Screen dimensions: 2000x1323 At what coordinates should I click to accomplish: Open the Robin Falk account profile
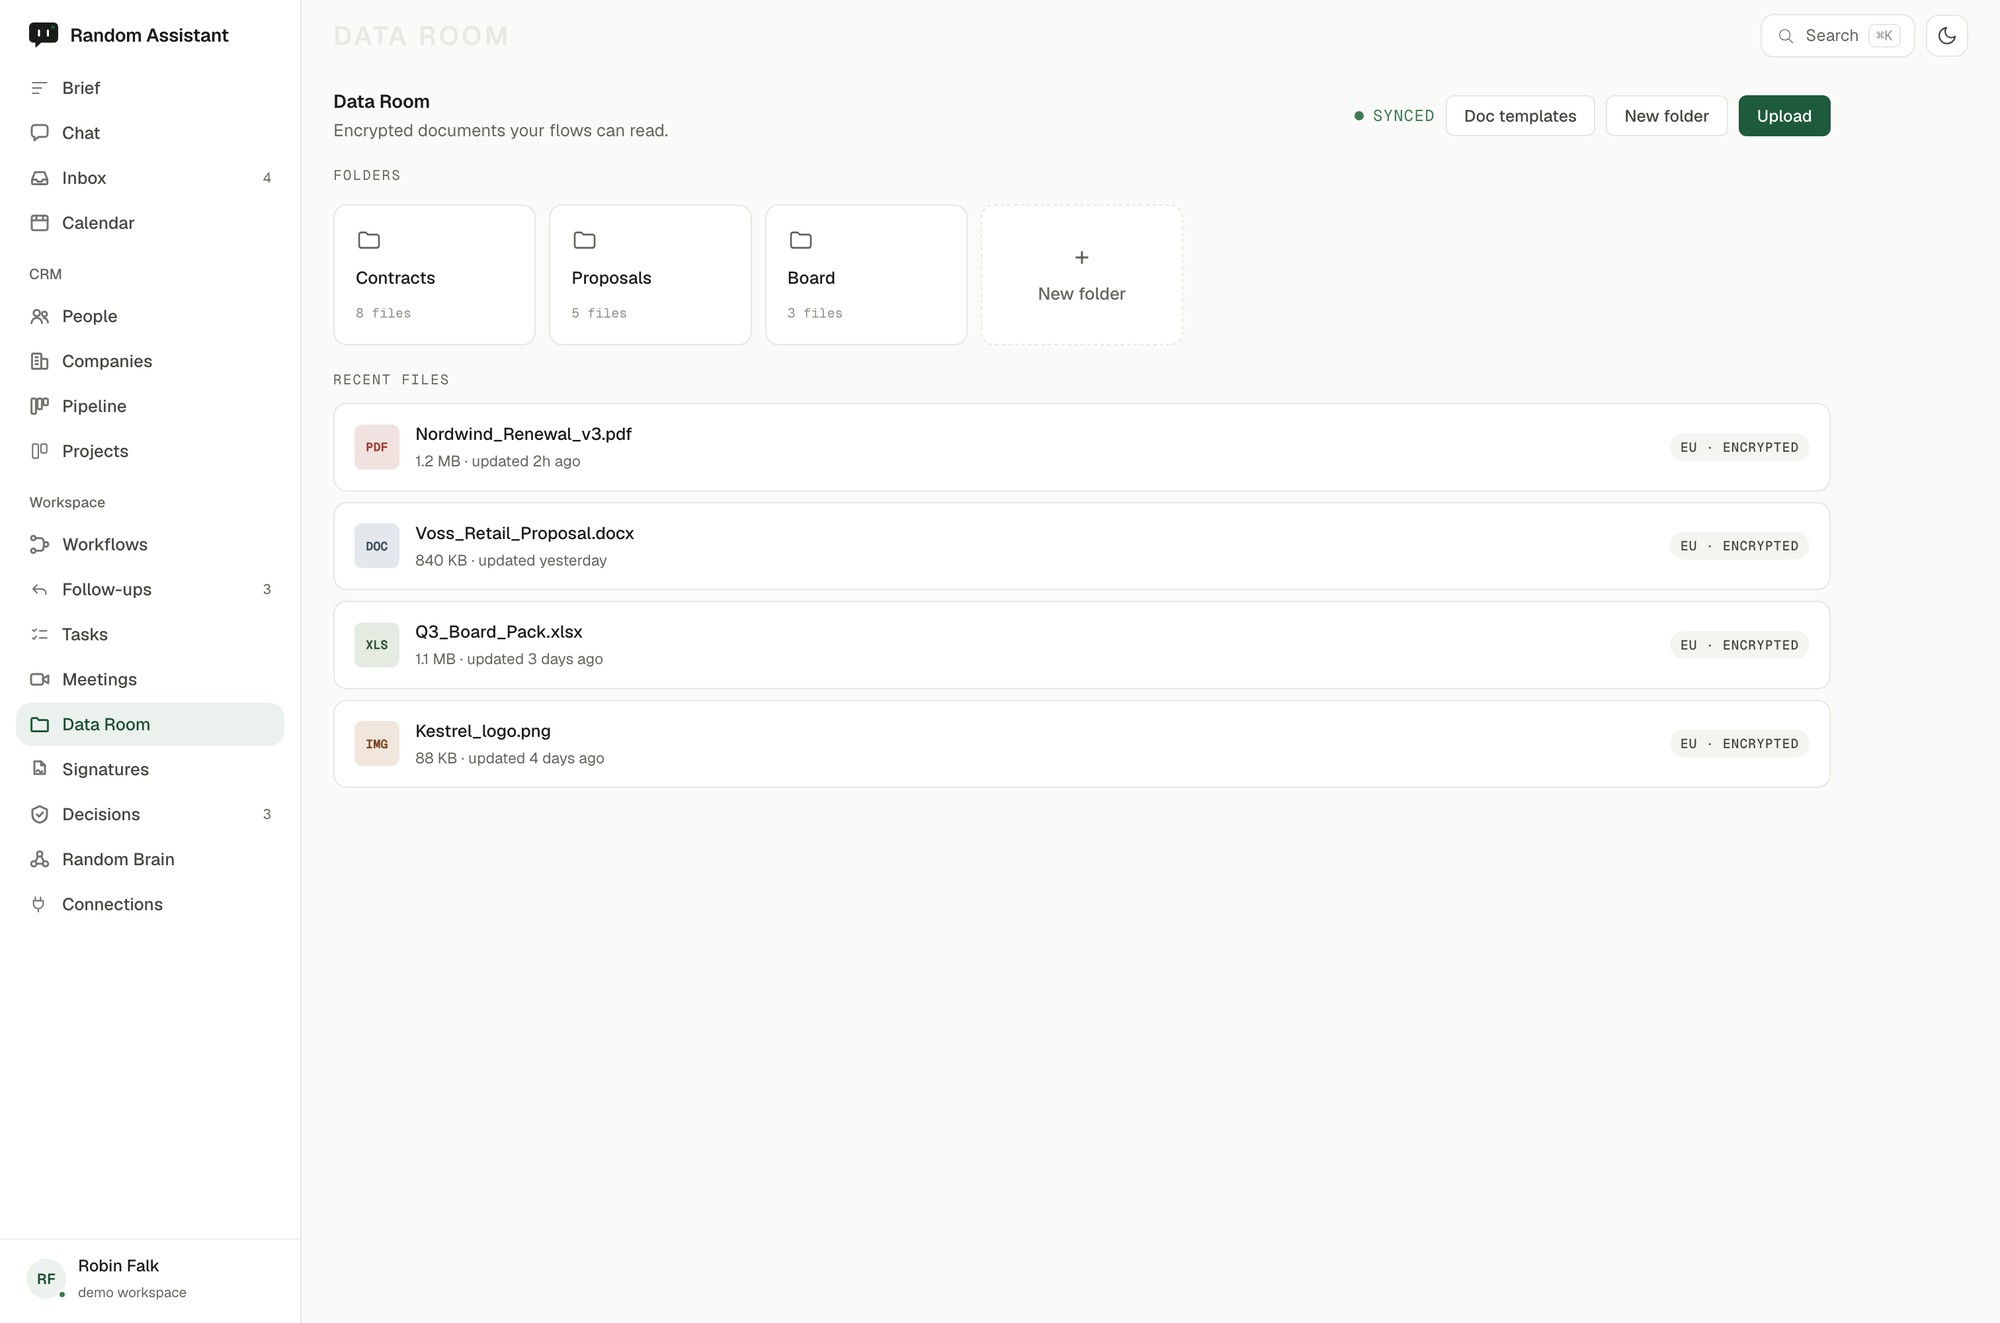click(x=150, y=1279)
